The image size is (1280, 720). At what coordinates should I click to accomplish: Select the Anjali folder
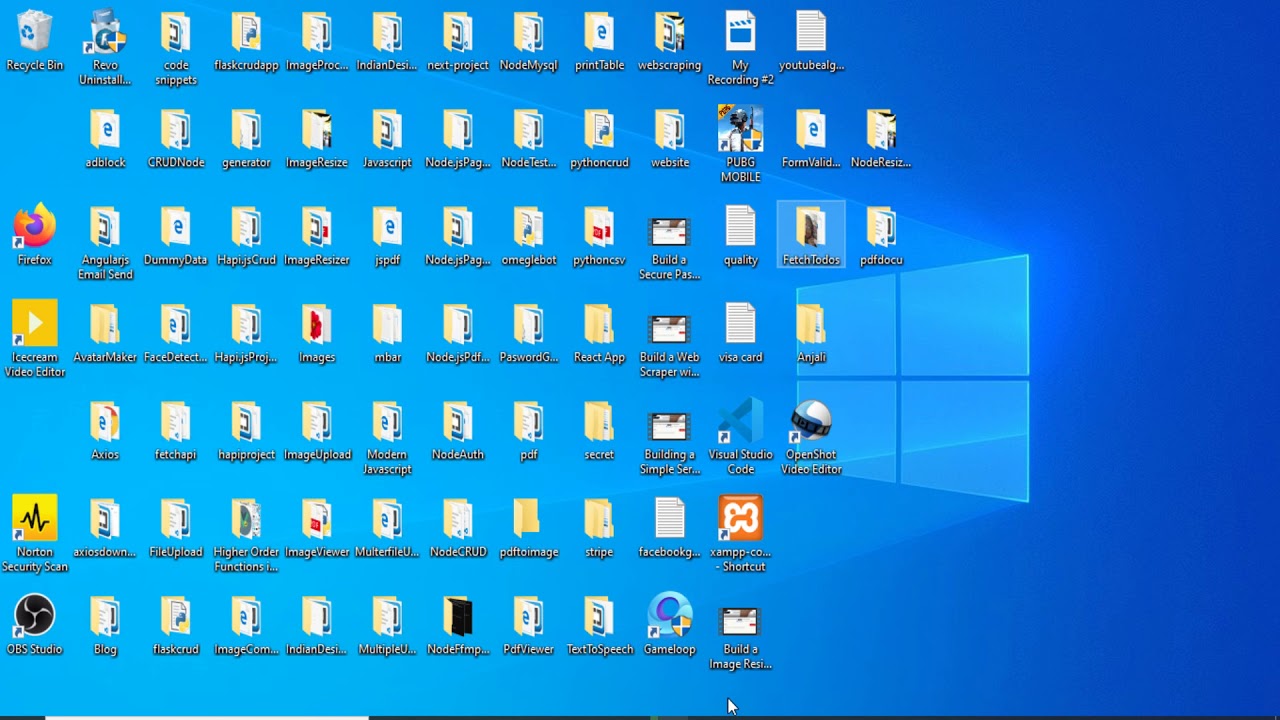pyautogui.click(x=811, y=325)
